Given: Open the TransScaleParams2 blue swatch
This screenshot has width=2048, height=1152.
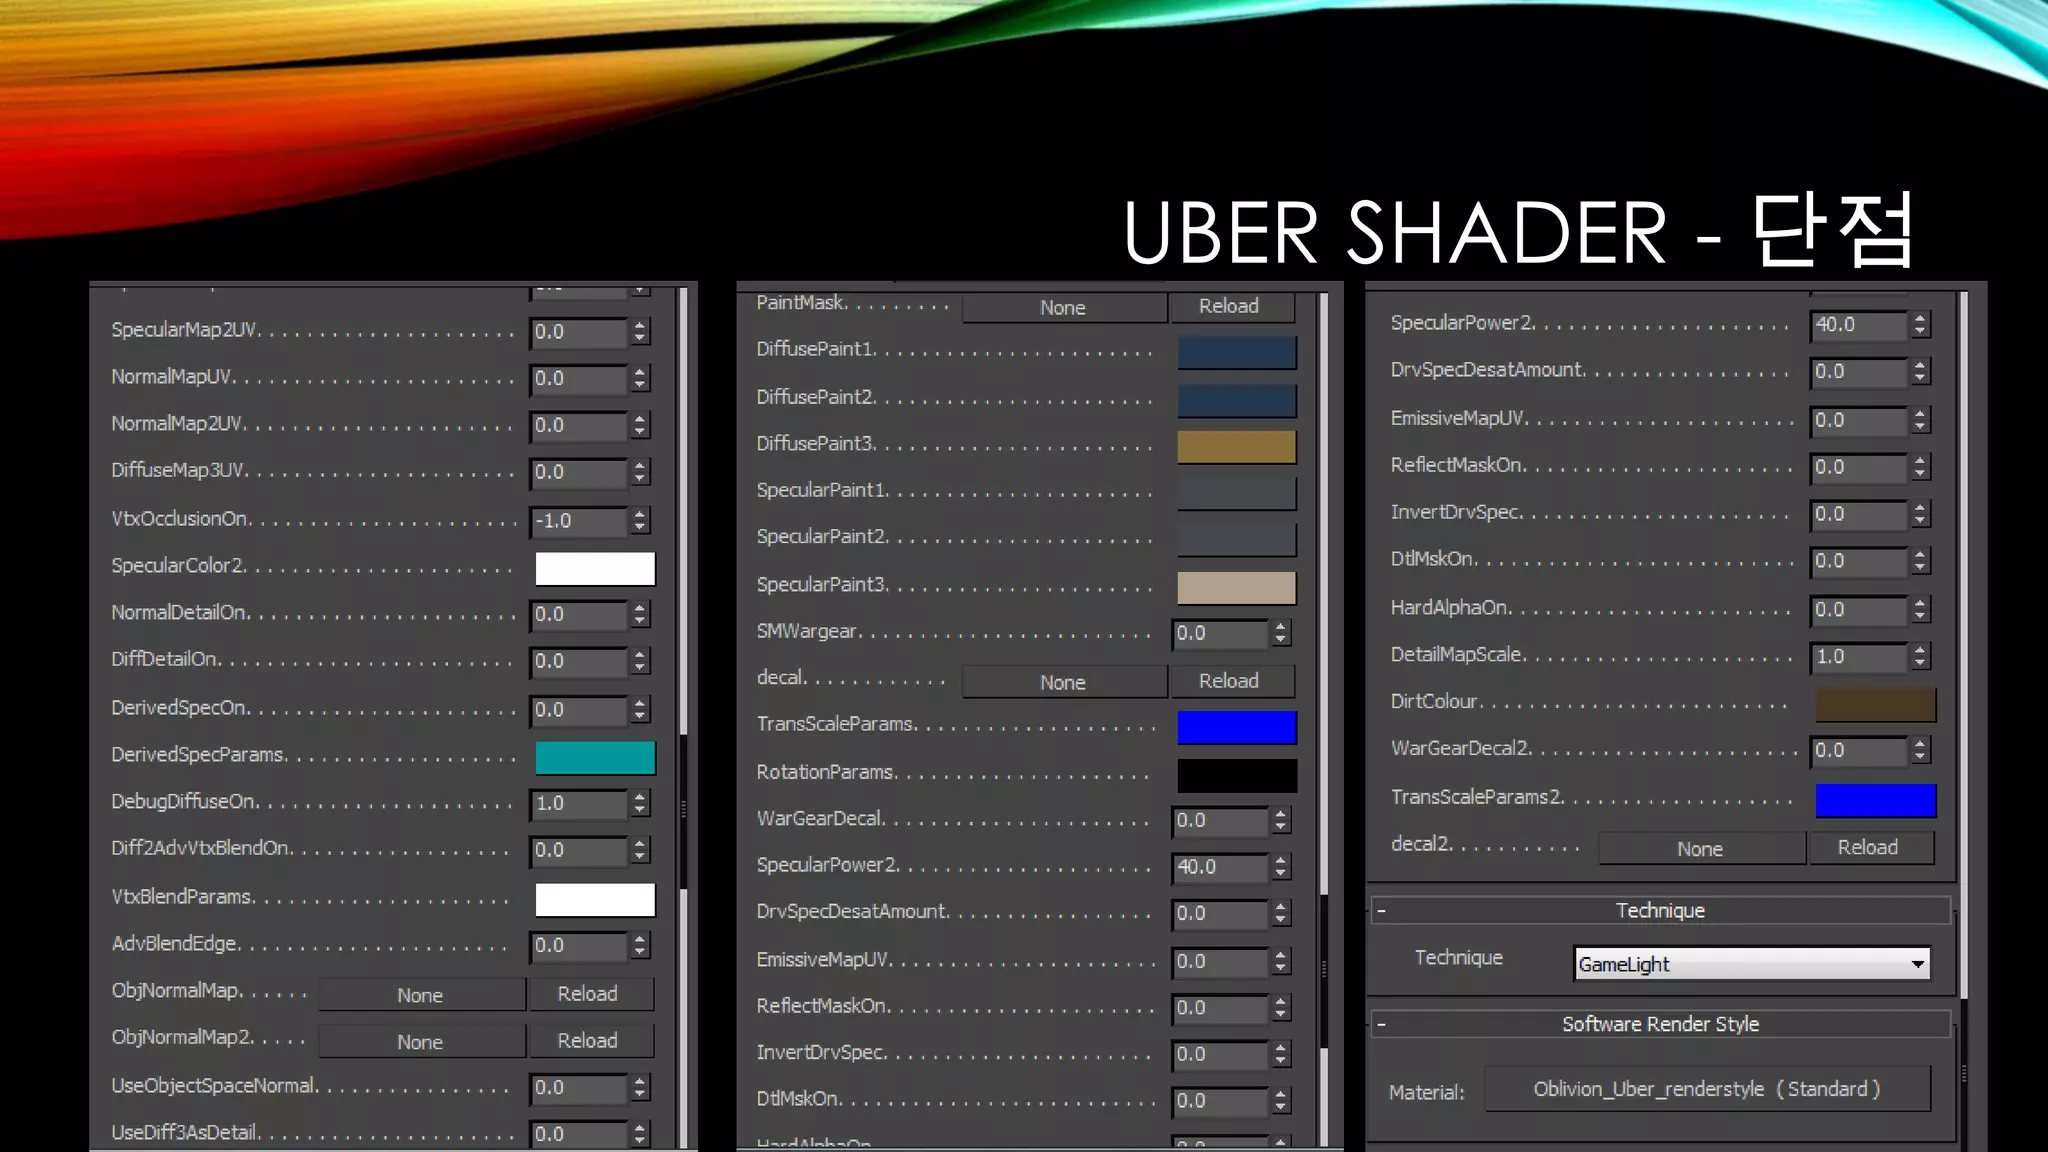Looking at the screenshot, I should point(1875,800).
